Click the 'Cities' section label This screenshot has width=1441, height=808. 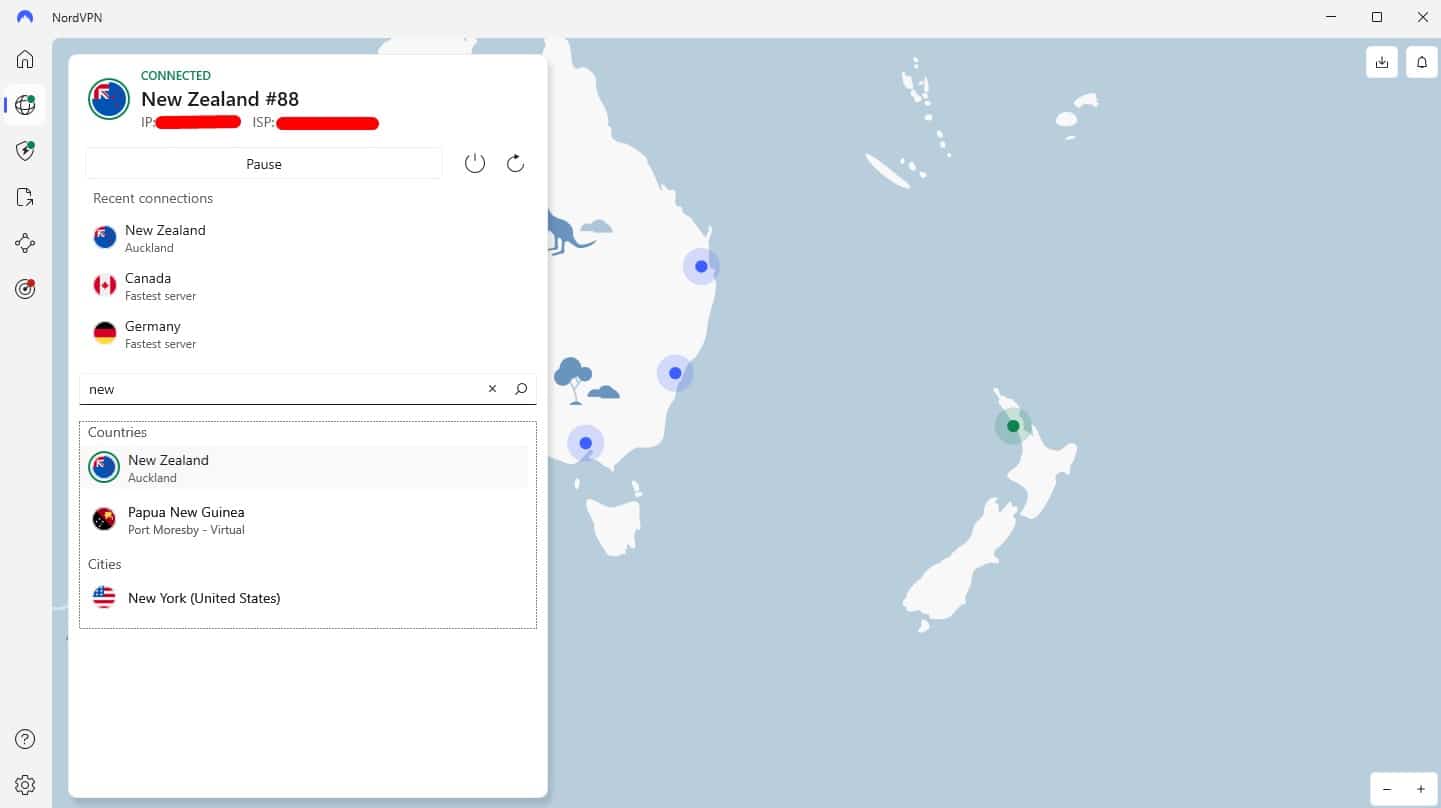pos(104,564)
